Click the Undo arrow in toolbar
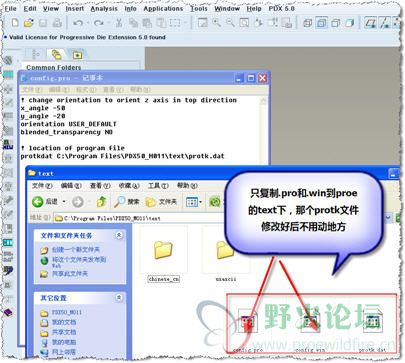This screenshot has width=405, height=363. coord(78,23)
